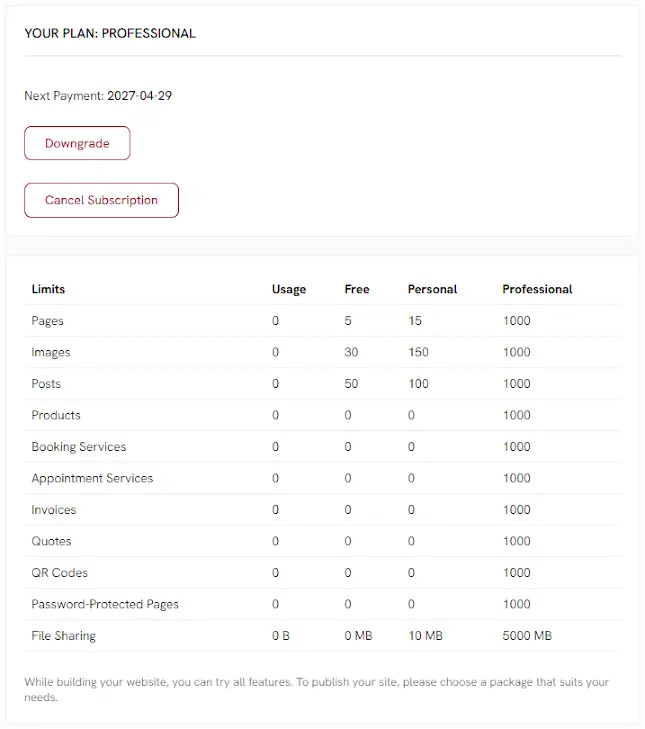The image size is (645, 729).
Task: Select the QR Codes row label
Action: coord(60,573)
